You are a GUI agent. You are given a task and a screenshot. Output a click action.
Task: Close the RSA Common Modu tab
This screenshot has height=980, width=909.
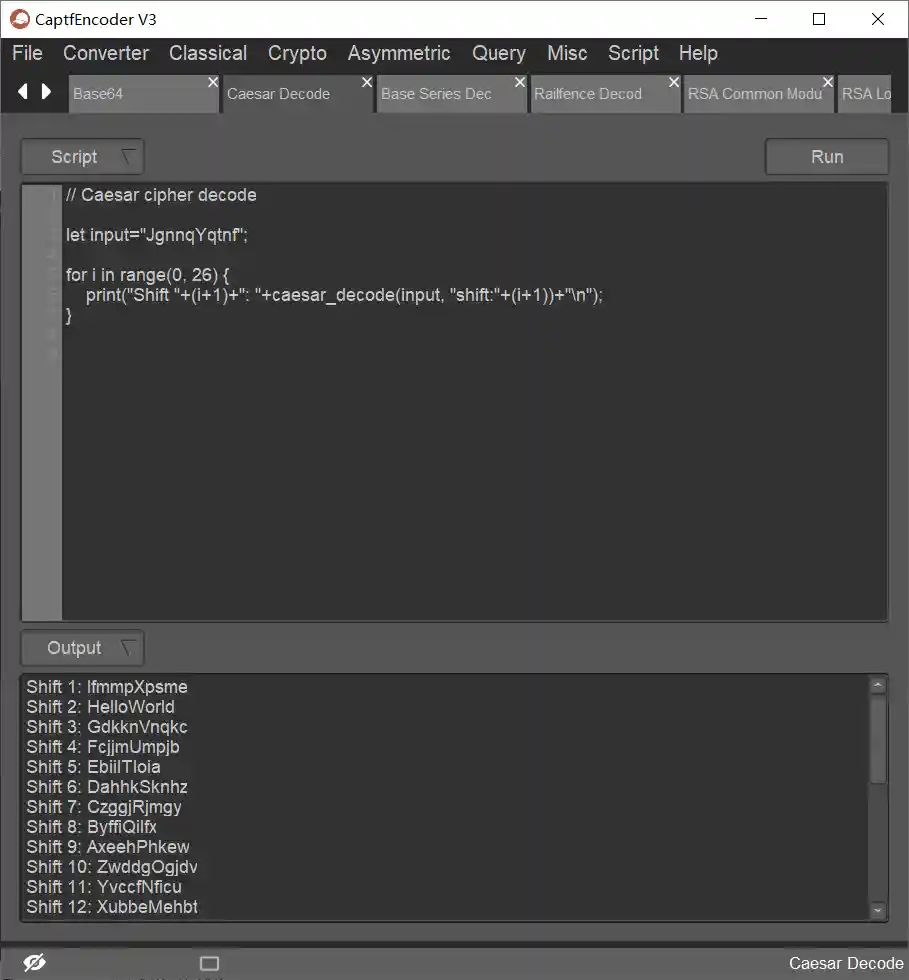827,81
